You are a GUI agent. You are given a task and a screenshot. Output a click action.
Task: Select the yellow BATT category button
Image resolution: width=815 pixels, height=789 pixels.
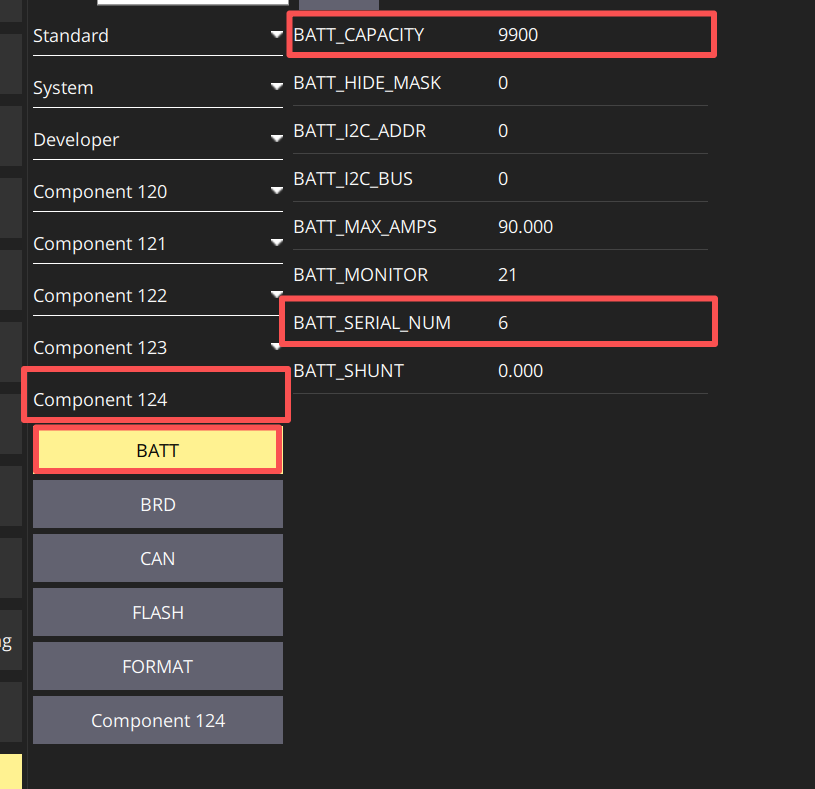(157, 450)
